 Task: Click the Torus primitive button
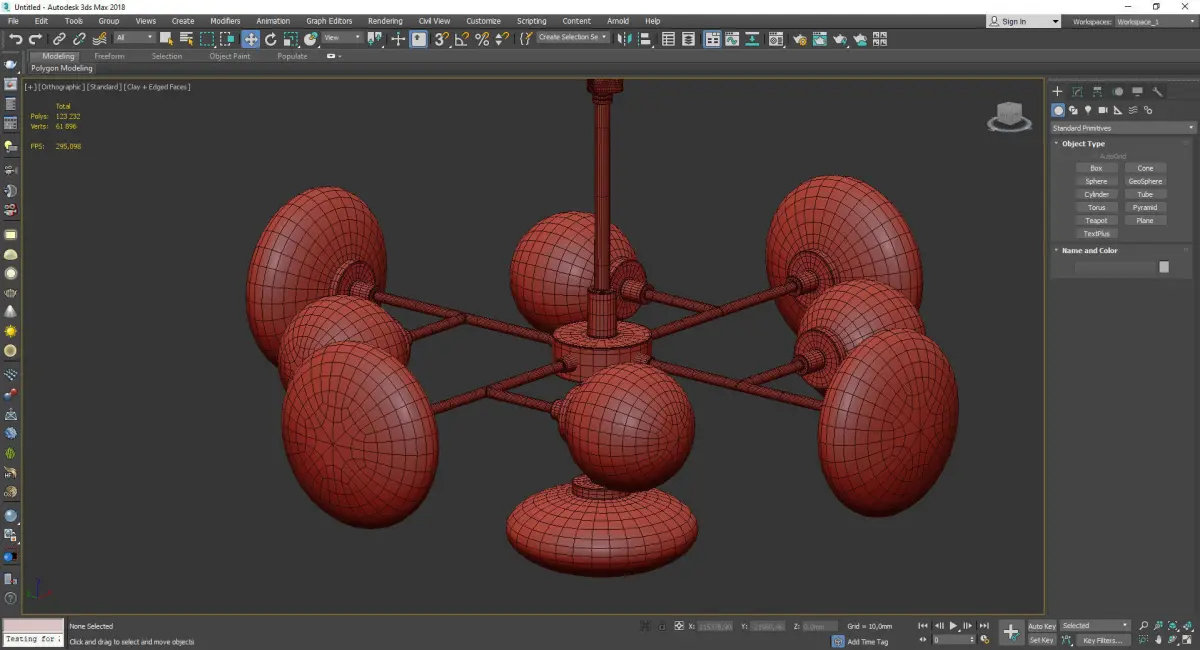tap(1097, 207)
